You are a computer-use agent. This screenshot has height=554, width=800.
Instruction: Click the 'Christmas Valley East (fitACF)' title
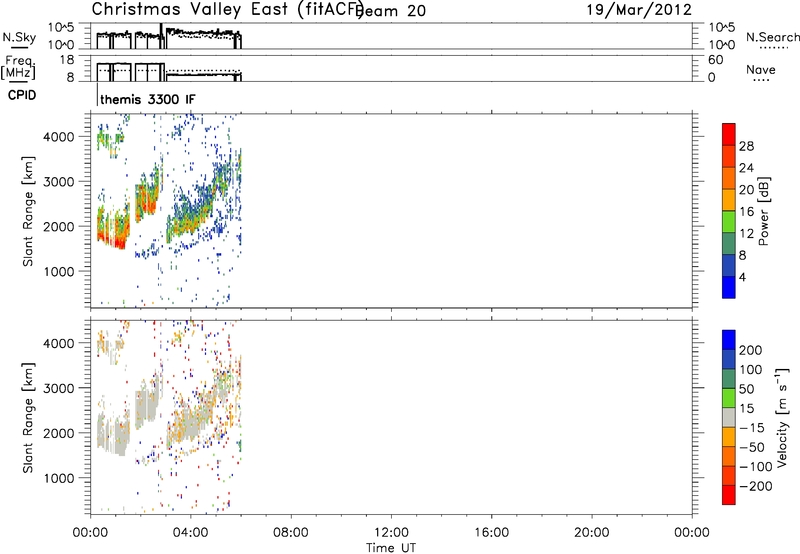pyautogui.click(x=228, y=10)
